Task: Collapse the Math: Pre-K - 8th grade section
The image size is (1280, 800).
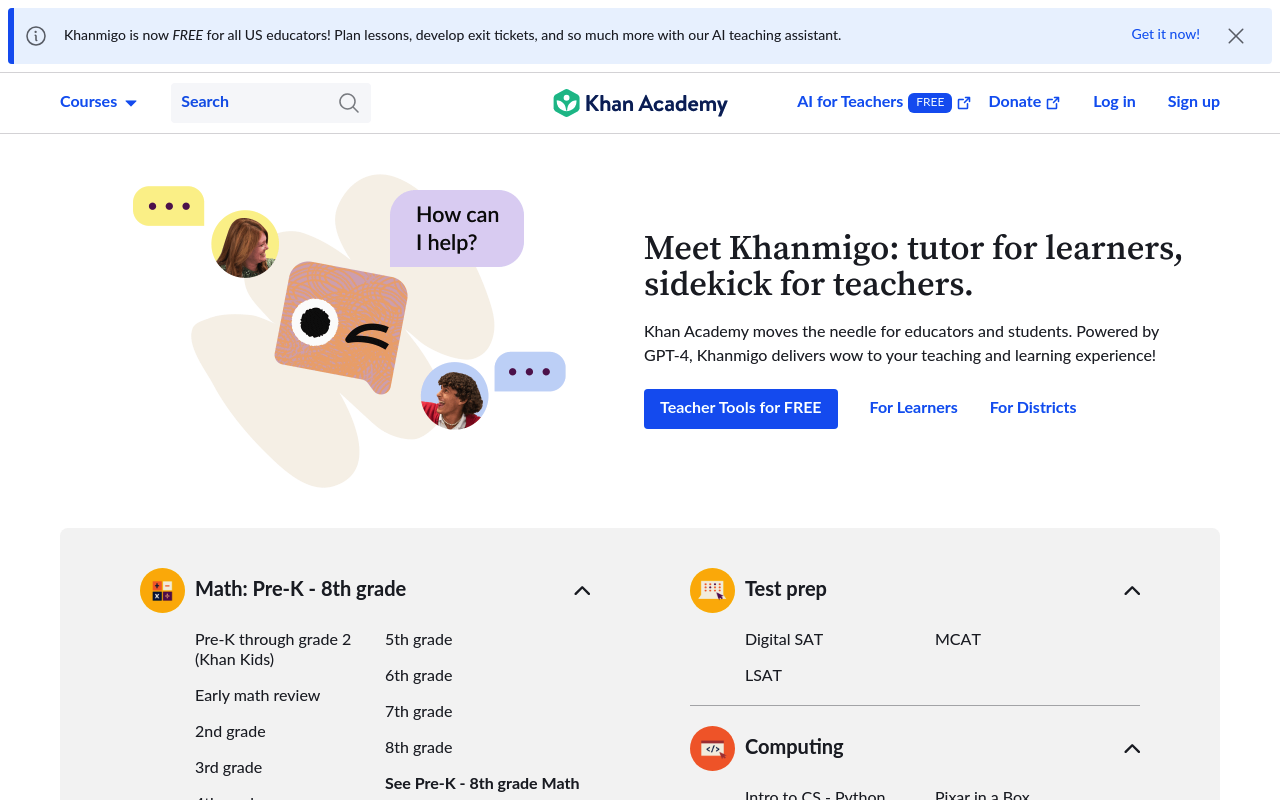Action: pyautogui.click(x=582, y=590)
